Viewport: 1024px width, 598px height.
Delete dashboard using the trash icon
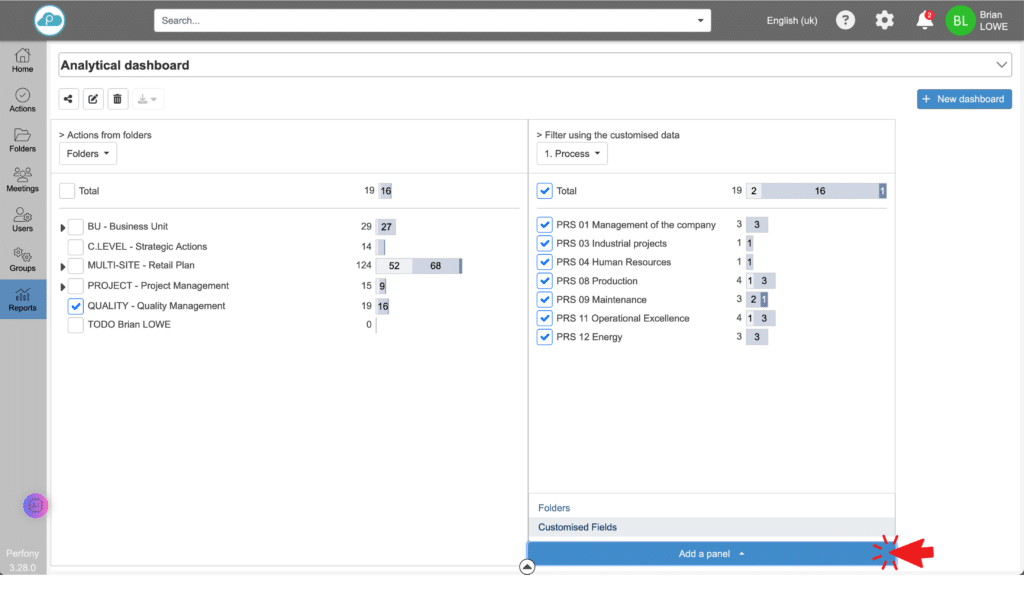click(x=118, y=99)
